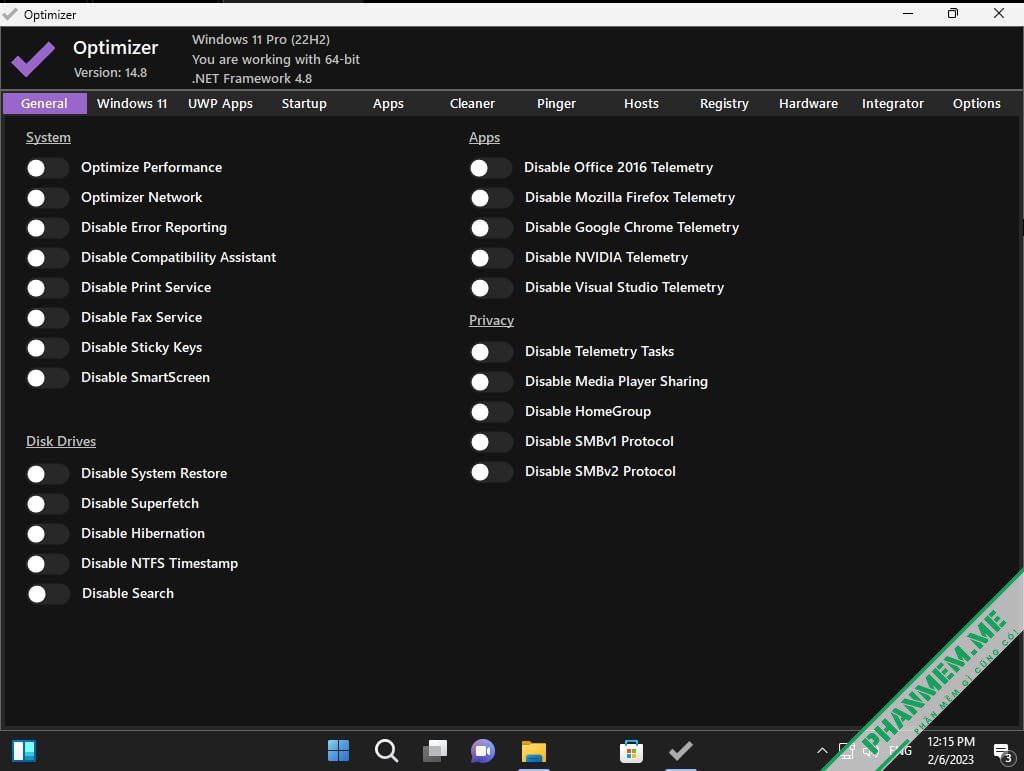Enable Disable SmartScreen toggle
The height and width of the screenshot is (771, 1024).
point(47,378)
